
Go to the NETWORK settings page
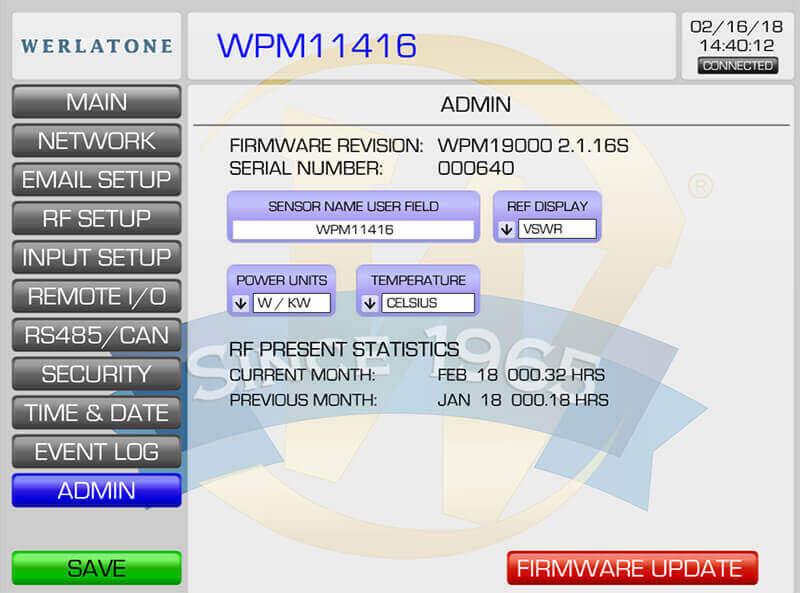(x=96, y=141)
